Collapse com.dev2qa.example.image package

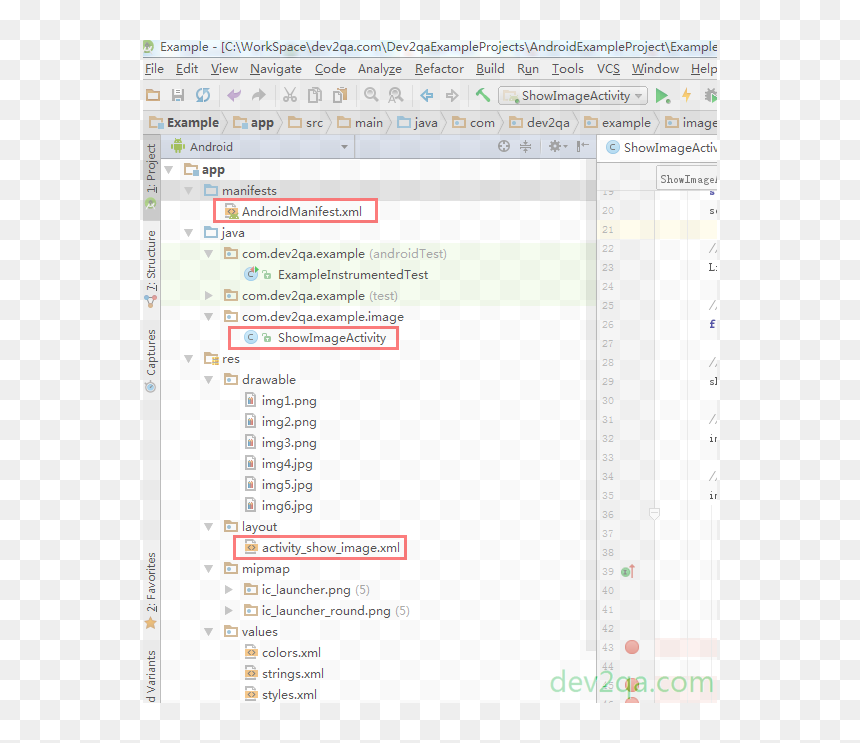tap(209, 317)
